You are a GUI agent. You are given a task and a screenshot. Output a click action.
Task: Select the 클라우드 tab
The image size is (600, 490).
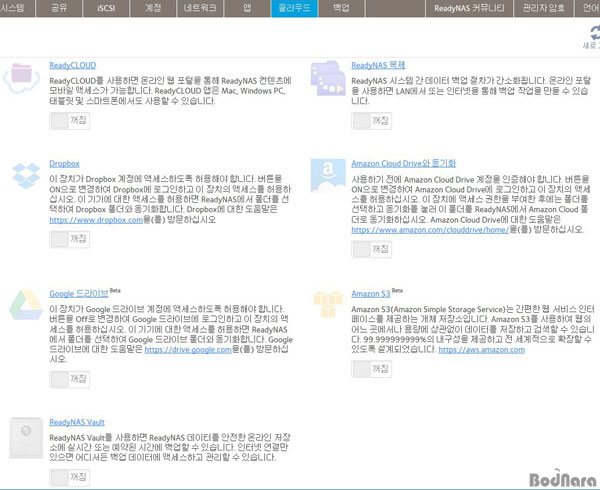click(294, 8)
